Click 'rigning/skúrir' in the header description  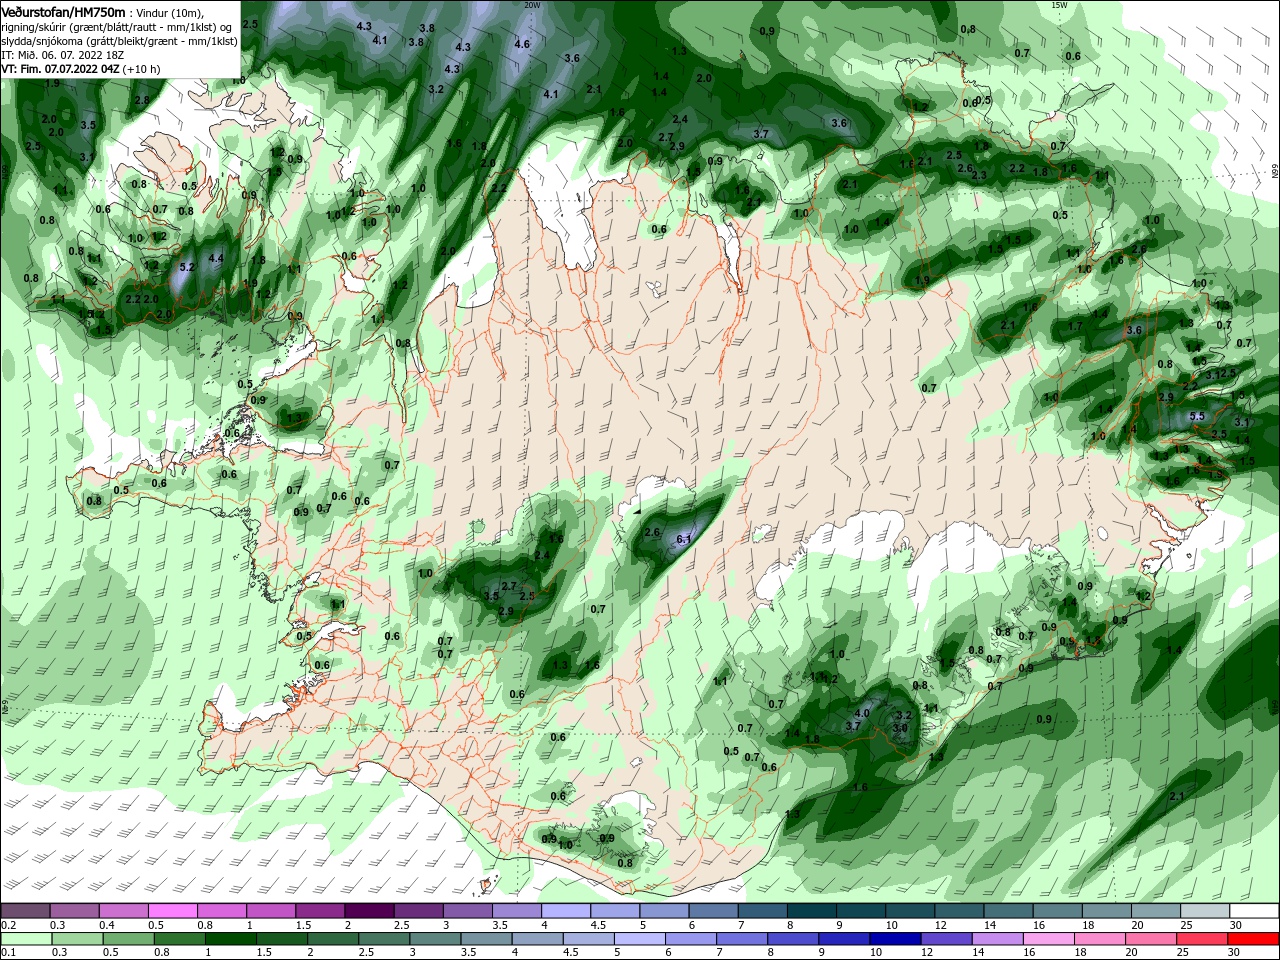(35, 27)
